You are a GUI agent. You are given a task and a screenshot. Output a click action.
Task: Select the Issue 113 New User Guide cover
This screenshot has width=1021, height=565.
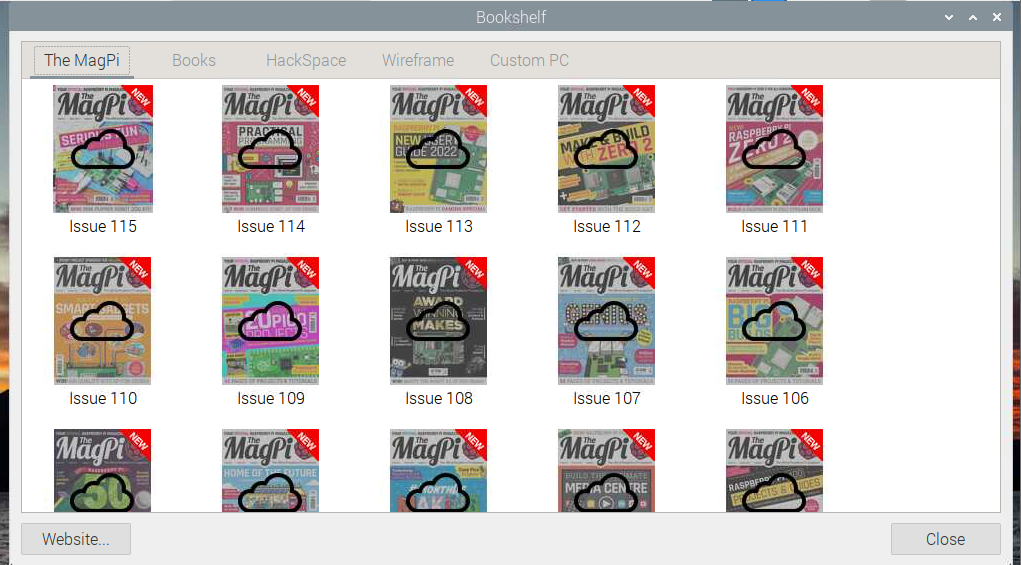[x=438, y=149]
